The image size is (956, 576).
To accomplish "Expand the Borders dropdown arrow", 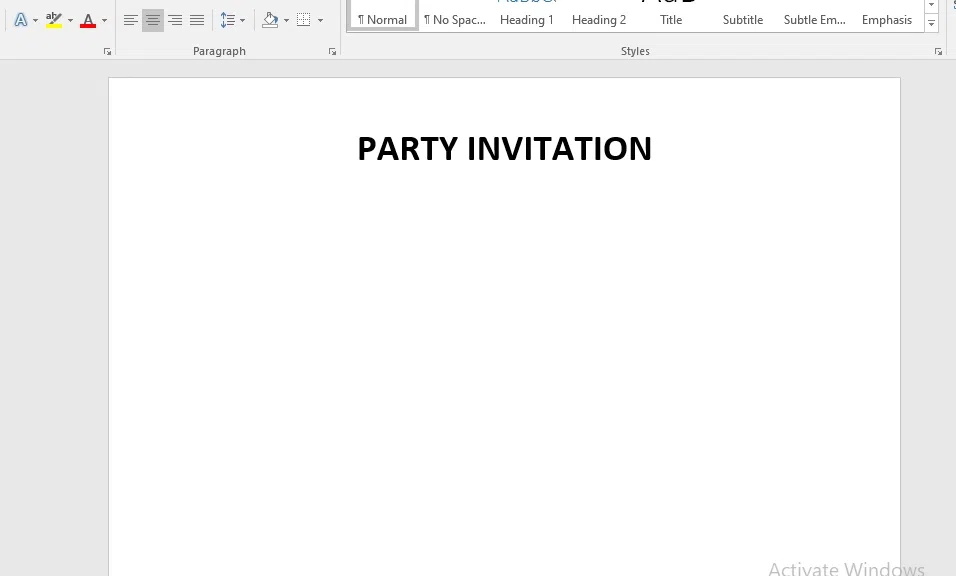I will click(319, 20).
